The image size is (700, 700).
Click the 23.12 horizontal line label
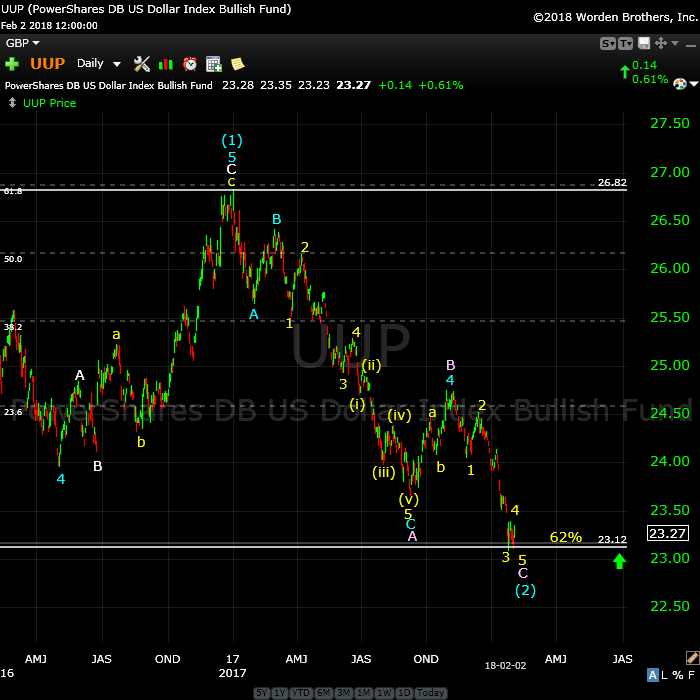pos(612,539)
